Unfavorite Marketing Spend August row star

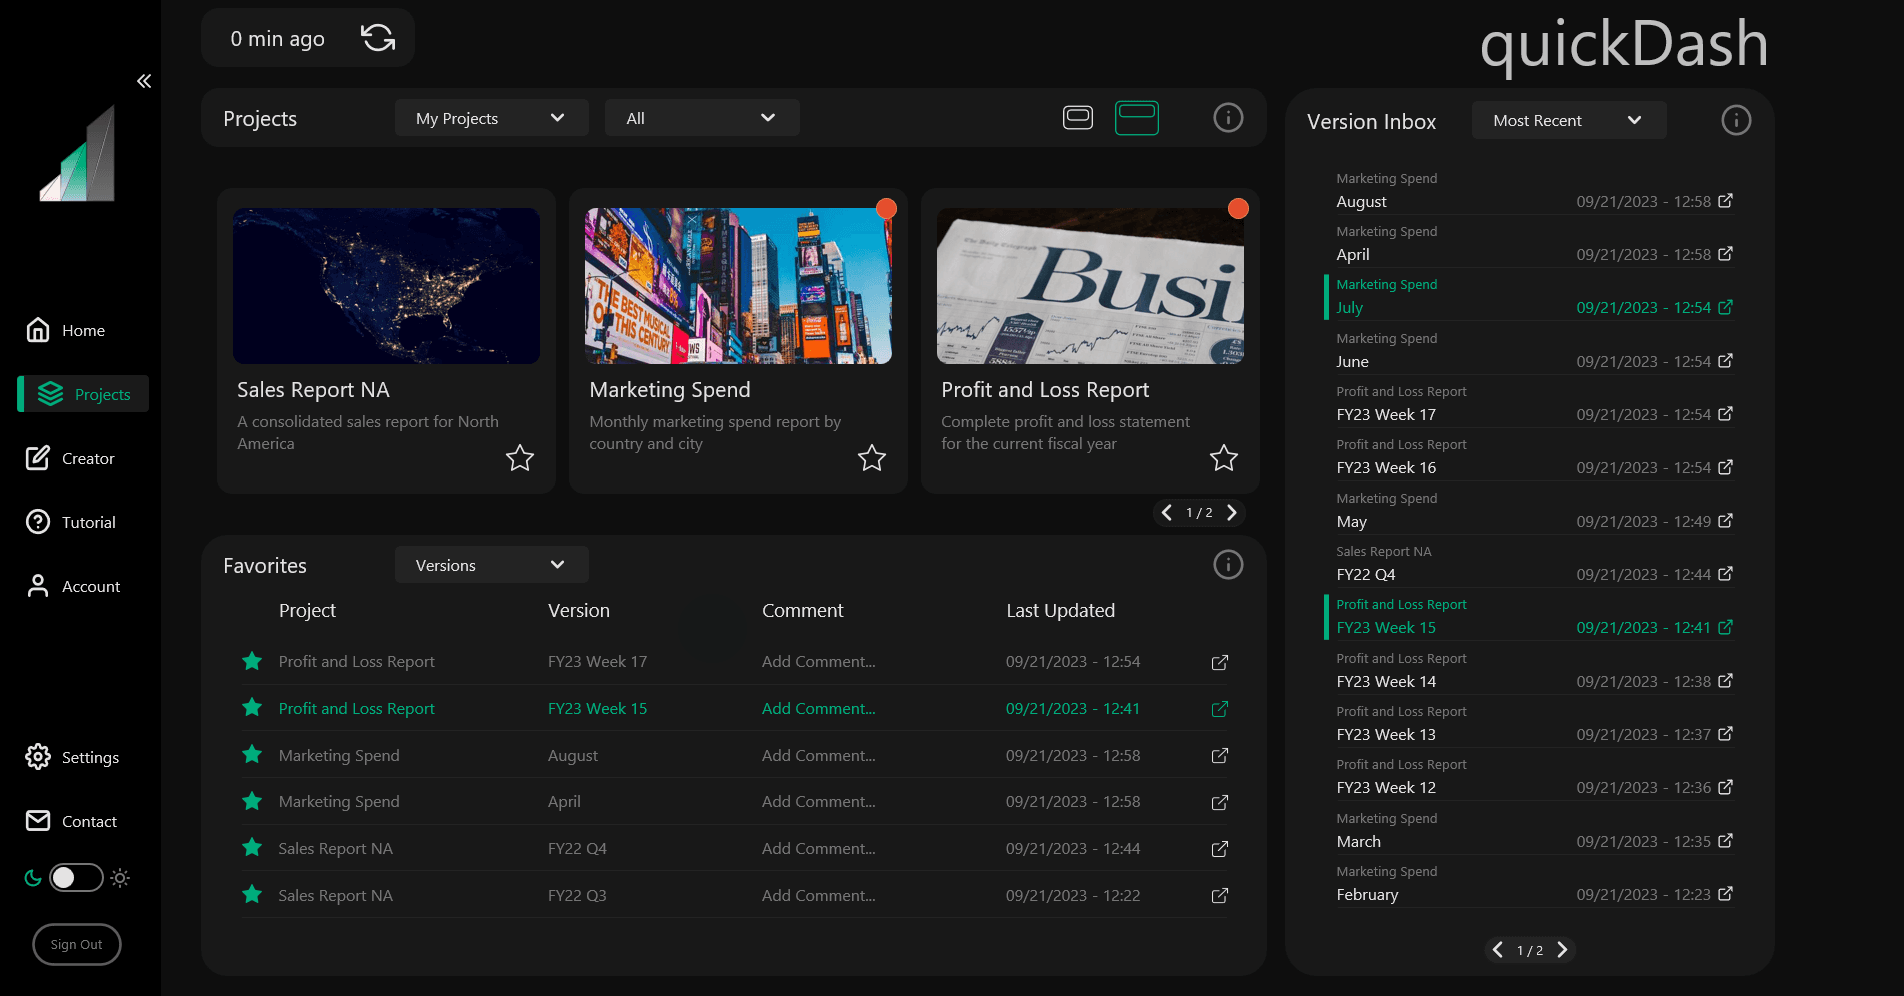point(252,755)
